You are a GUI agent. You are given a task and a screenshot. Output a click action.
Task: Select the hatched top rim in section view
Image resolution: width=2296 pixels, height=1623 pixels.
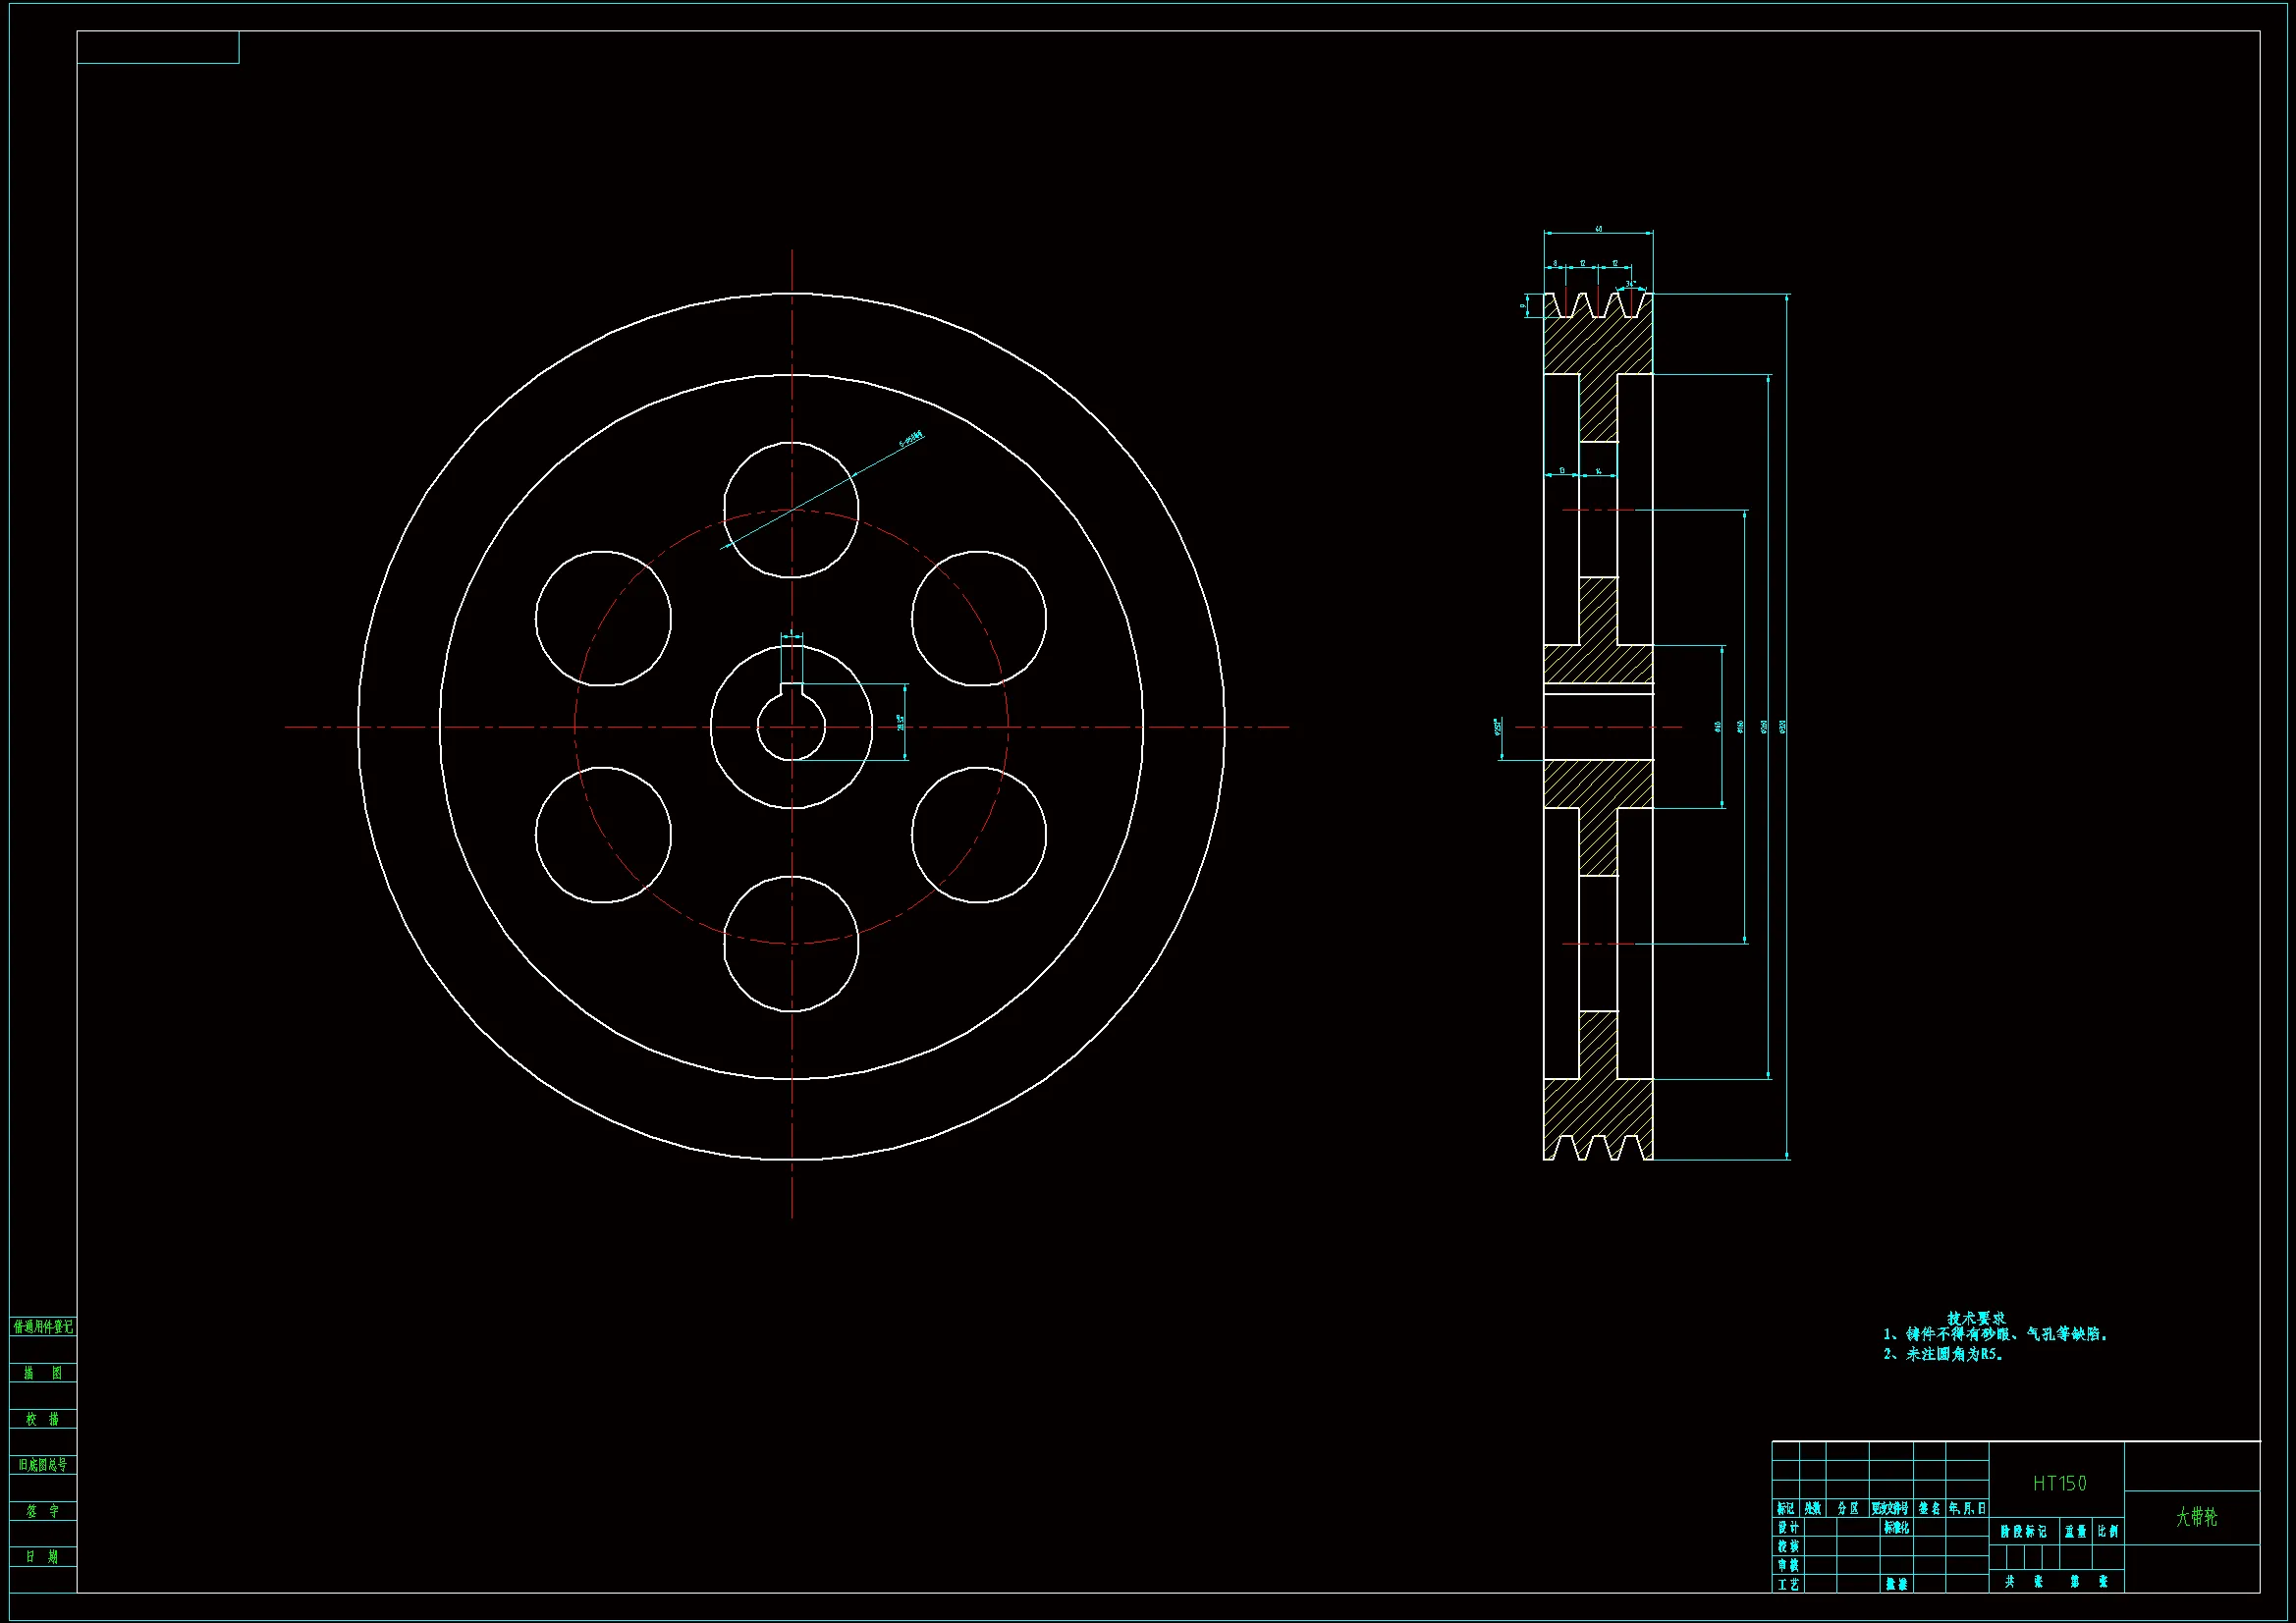[1598, 345]
